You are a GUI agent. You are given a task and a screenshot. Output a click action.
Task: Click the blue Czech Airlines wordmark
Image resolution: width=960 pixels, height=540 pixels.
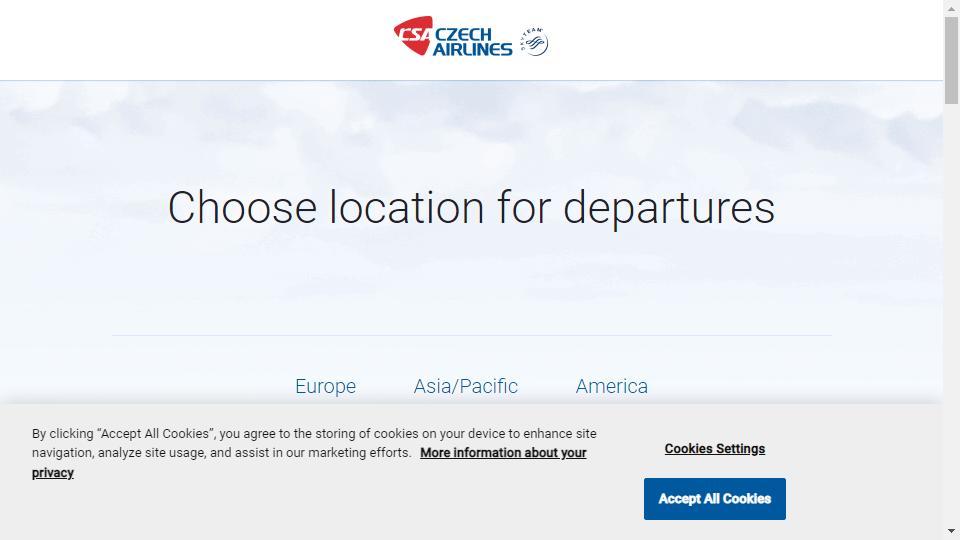point(472,42)
